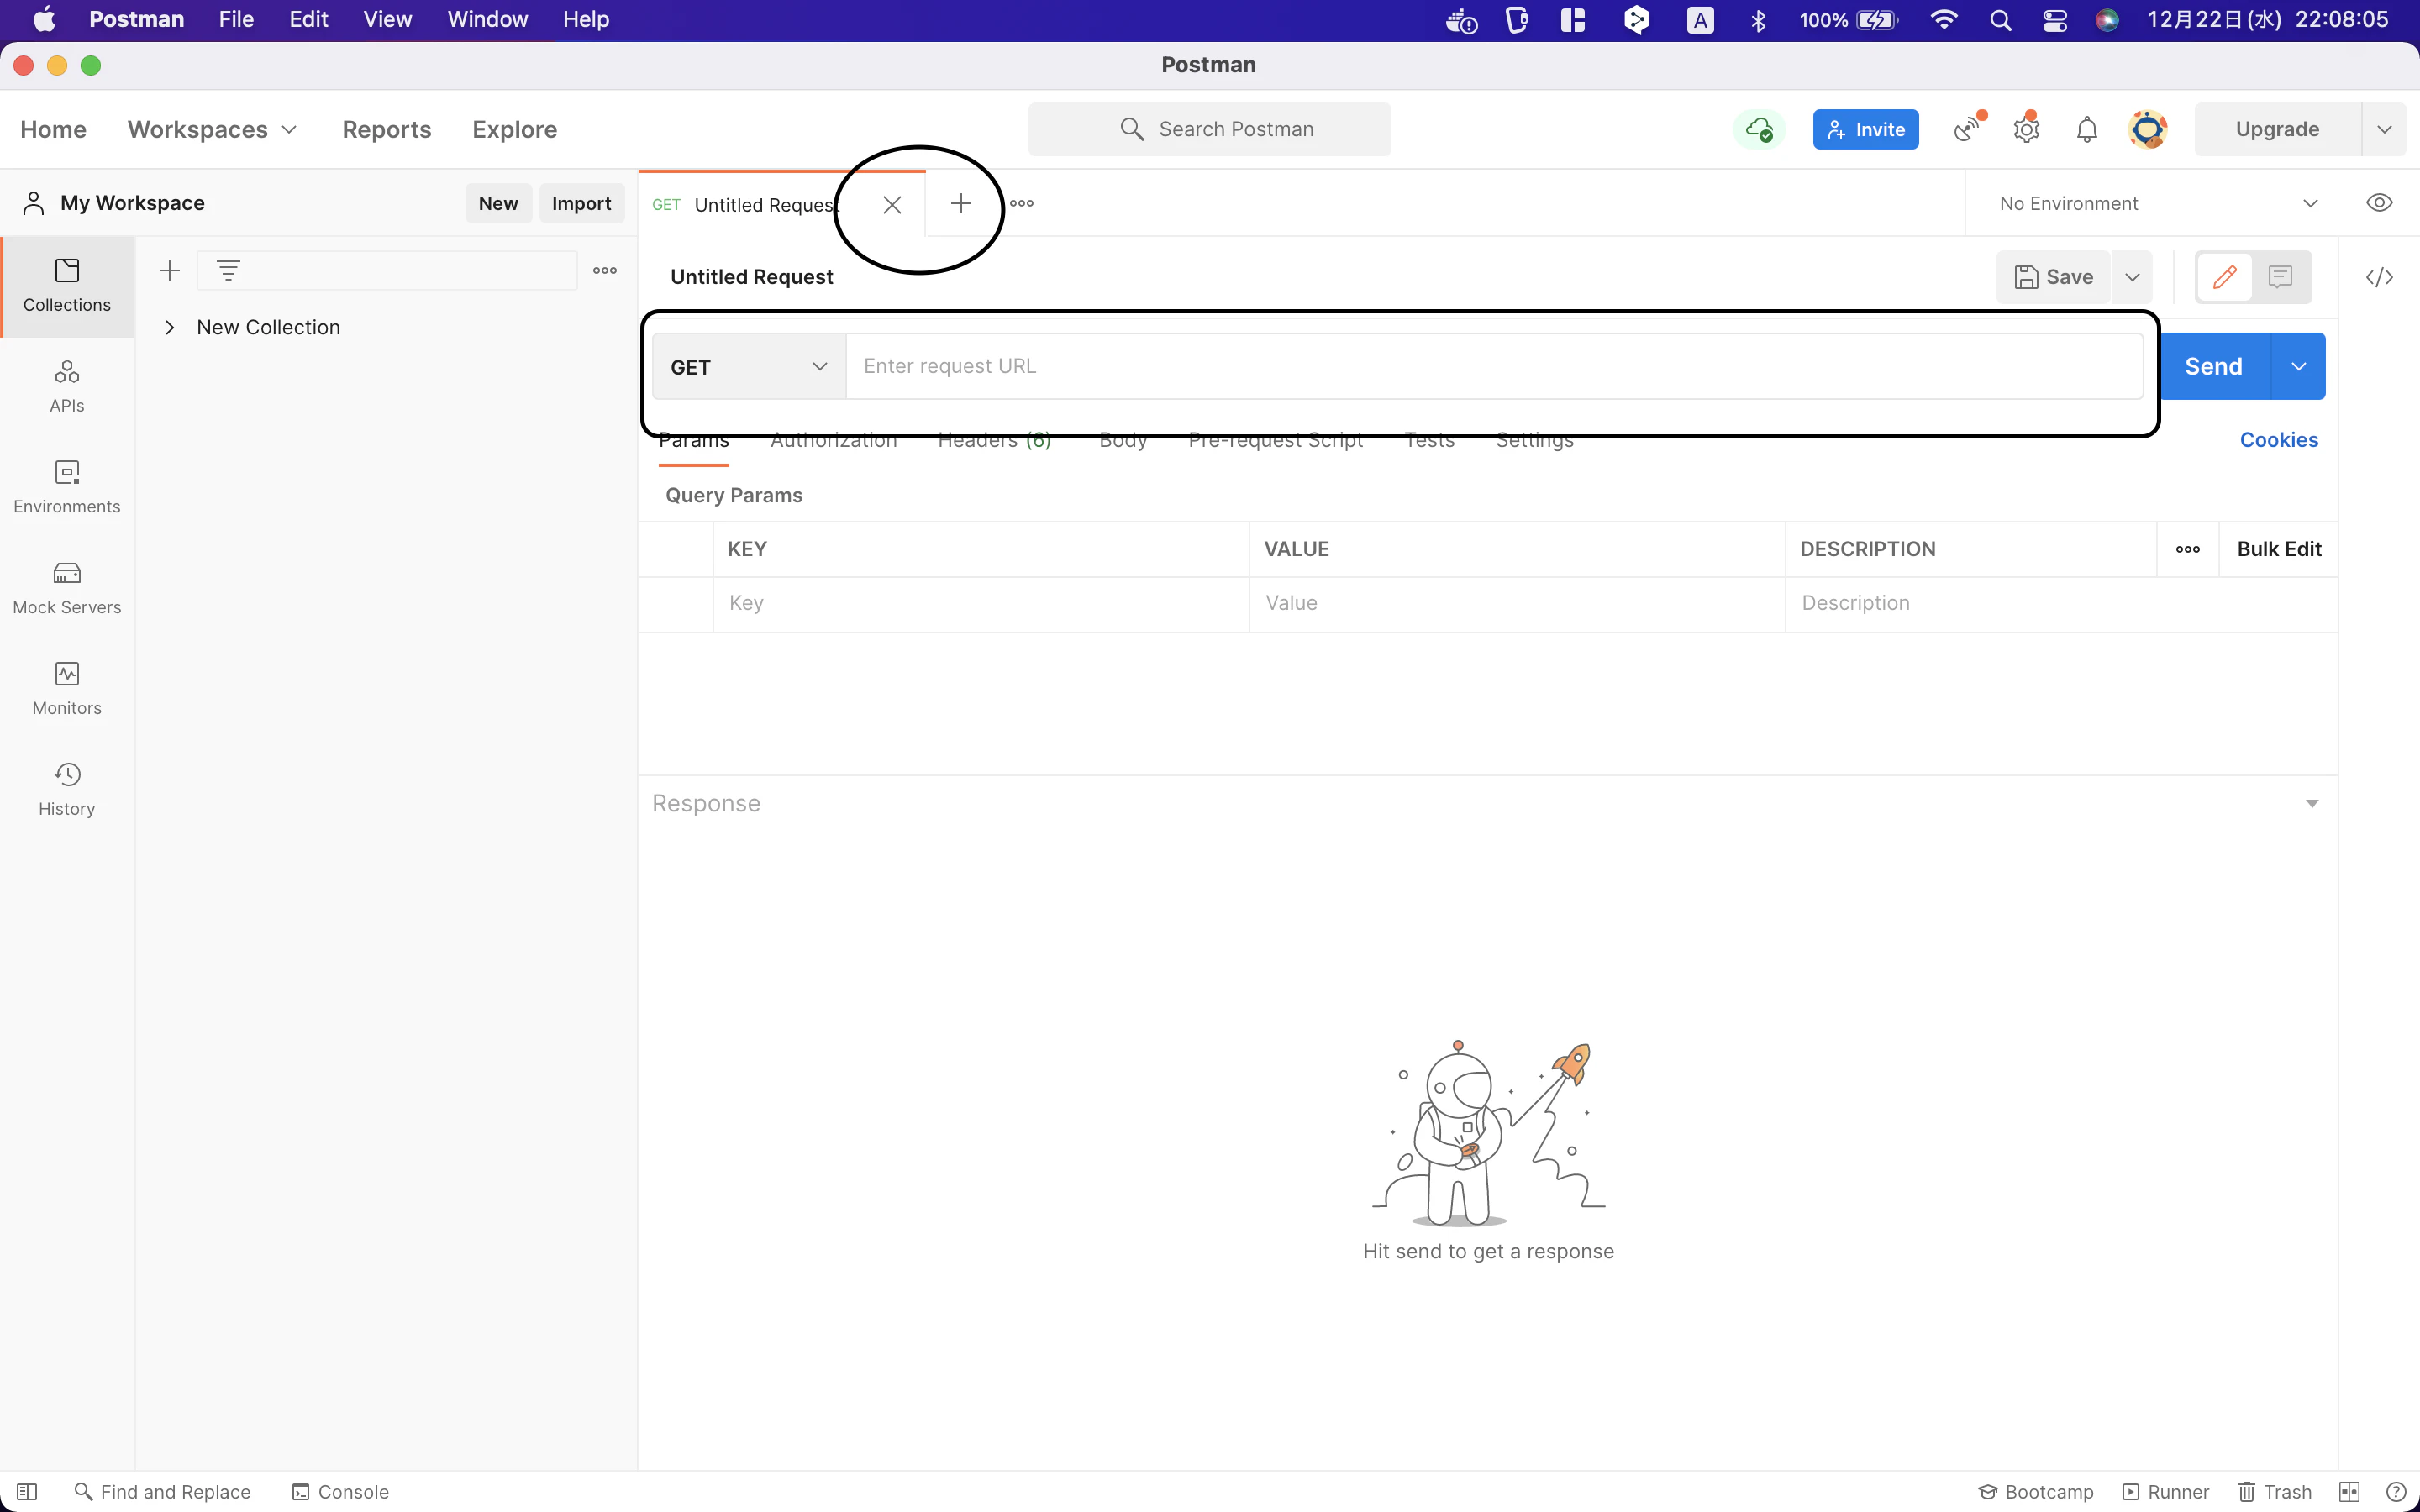The width and height of the screenshot is (2420, 1512).
Task: Open the tab bar three-dot options
Action: [1022, 204]
